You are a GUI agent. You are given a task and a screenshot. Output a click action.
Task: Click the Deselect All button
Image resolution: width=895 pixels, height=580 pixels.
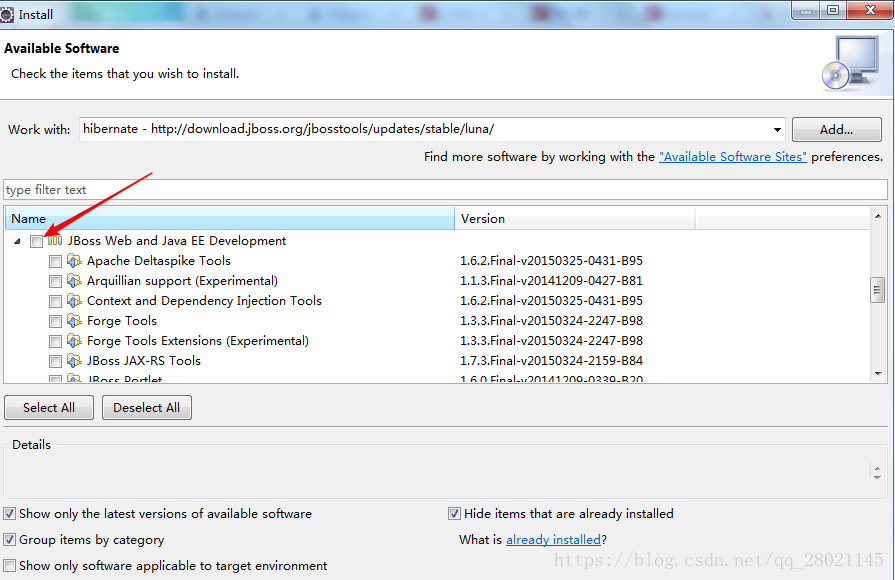point(147,408)
